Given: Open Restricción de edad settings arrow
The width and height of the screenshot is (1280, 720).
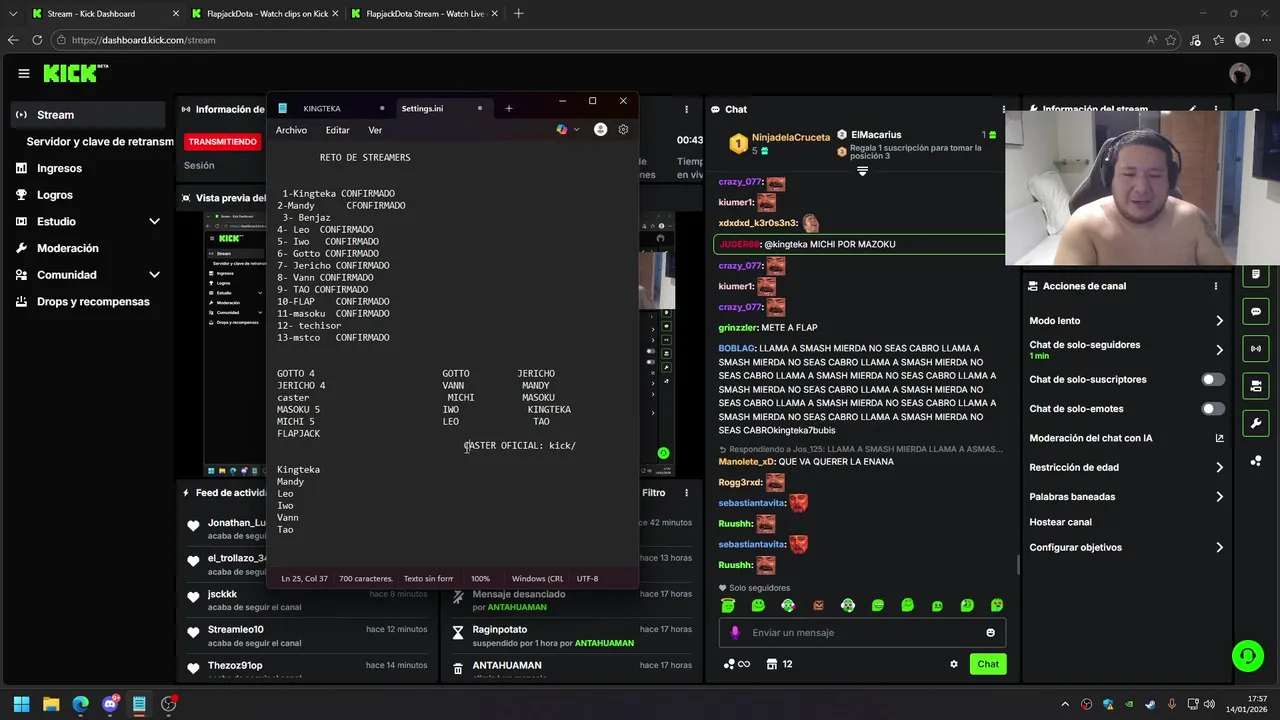Looking at the screenshot, I should (x=1219, y=467).
